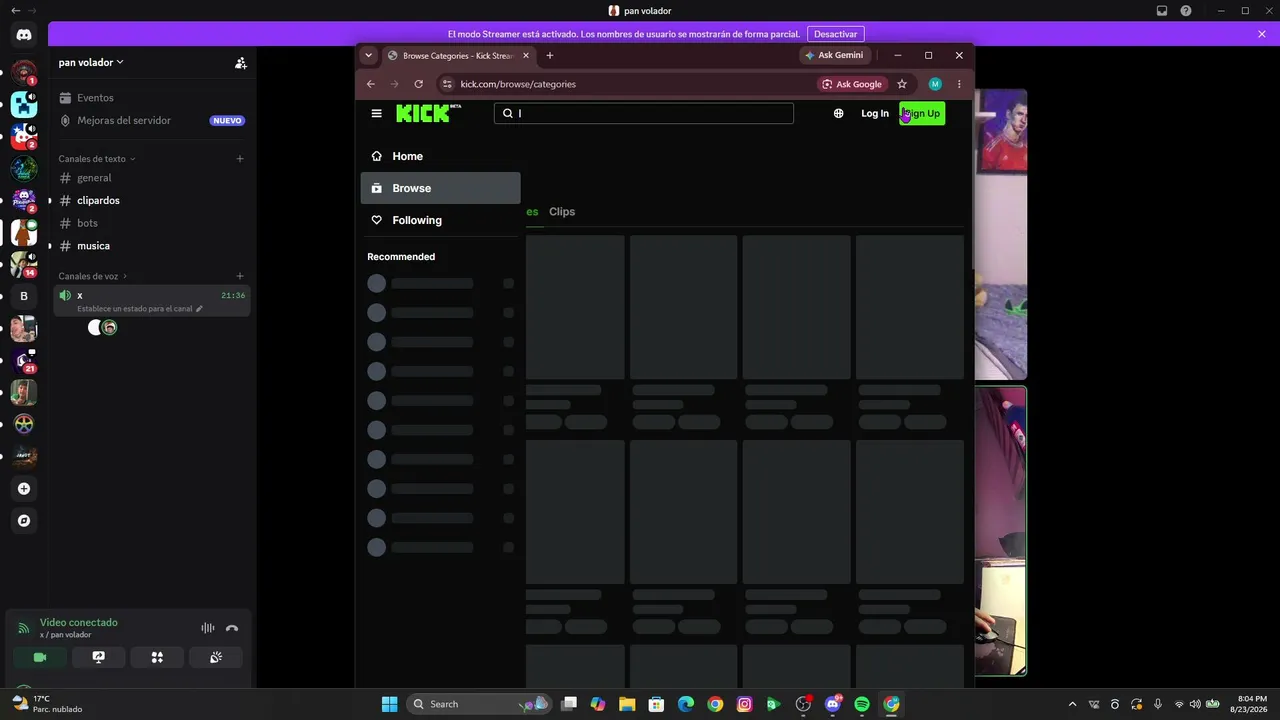Open the musica text channel
Image resolution: width=1280 pixels, height=720 pixels.
pyautogui.click(x=152, y=246)
